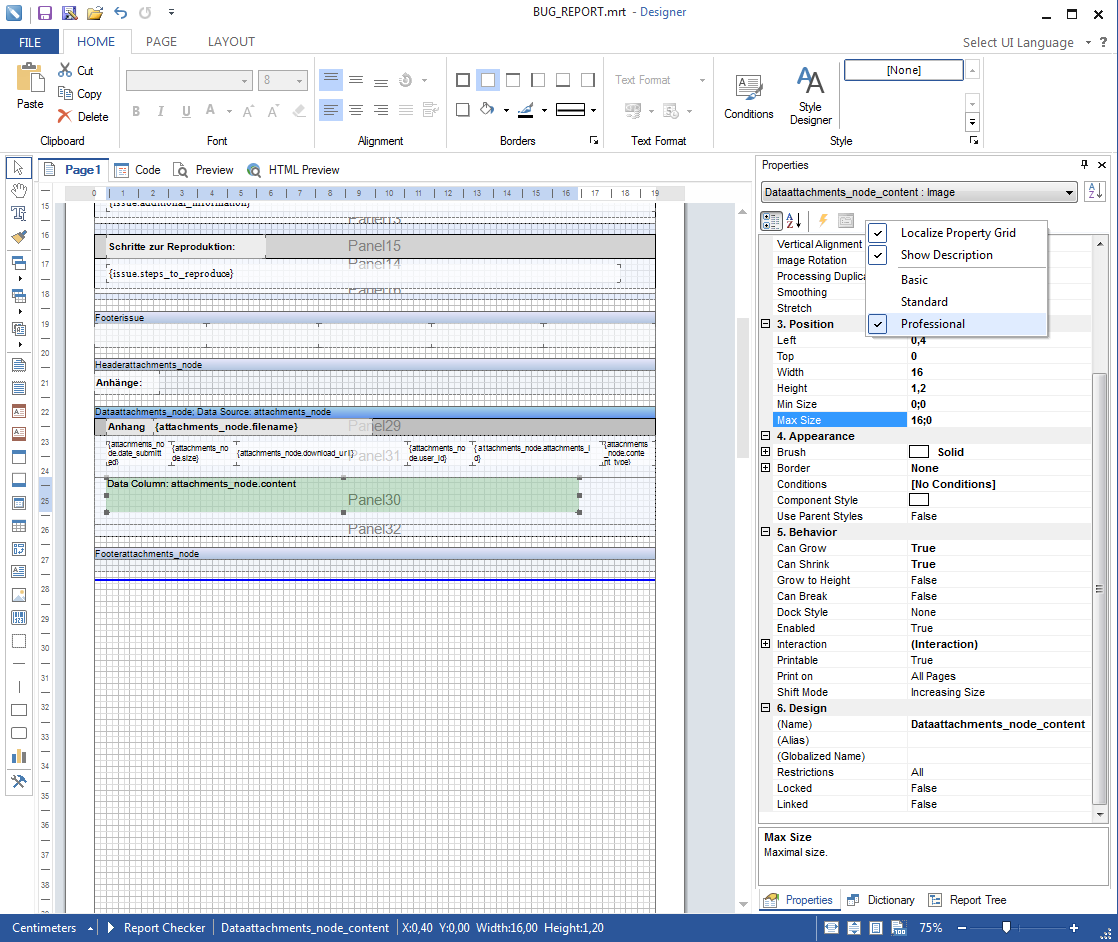
Task: Click the Component Style color swatch
Action: 919,500
